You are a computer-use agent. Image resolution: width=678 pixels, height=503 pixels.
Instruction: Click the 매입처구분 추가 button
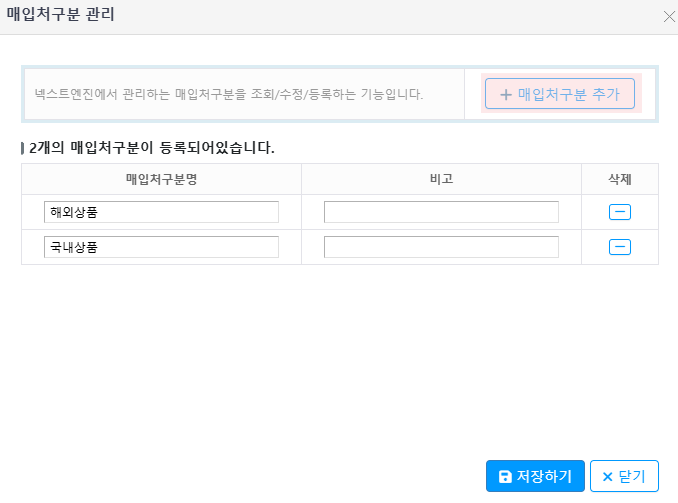click(560, 94)
